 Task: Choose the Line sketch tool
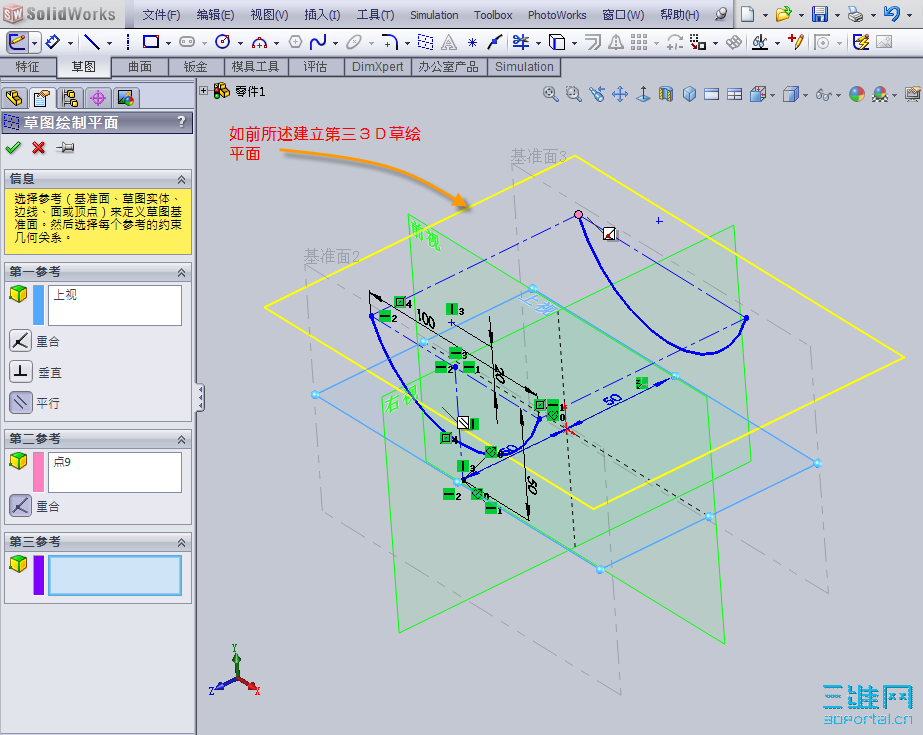tap(92, 42)
